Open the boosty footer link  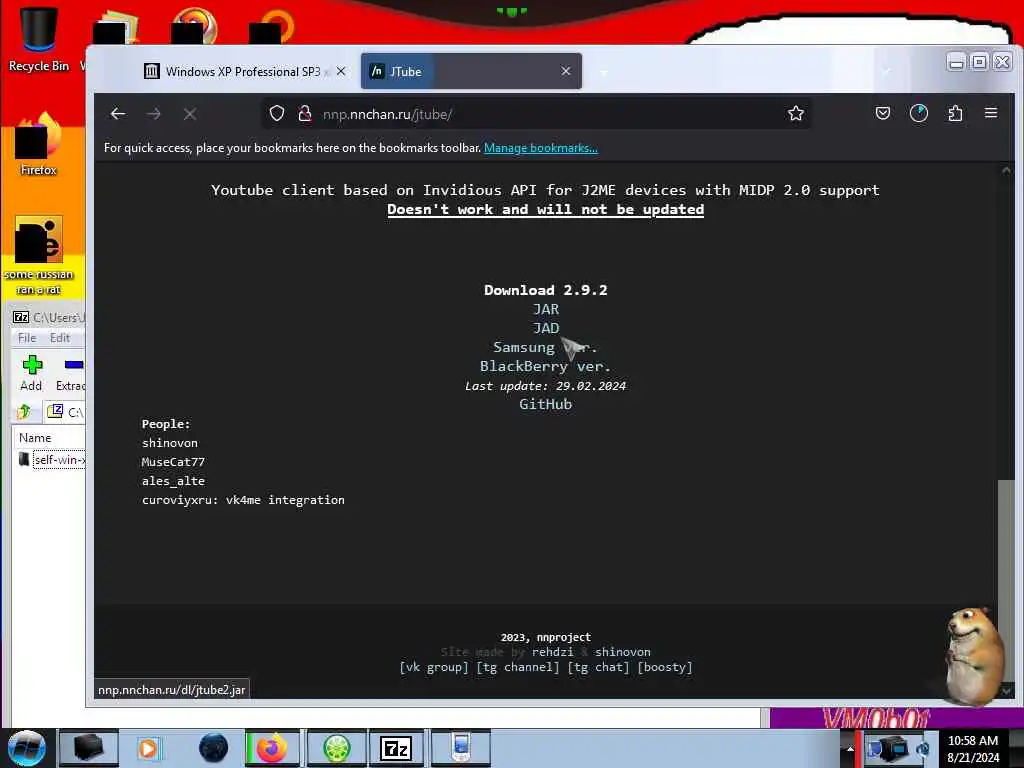665,667
